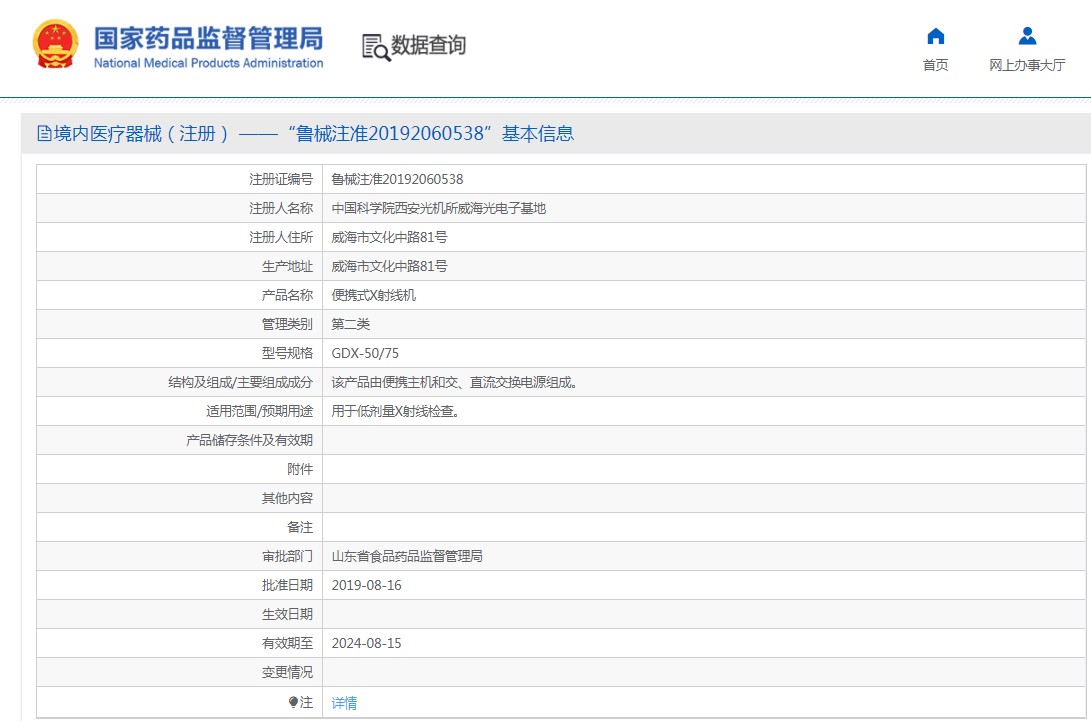This screenshot has height=721, width=1091.
Task: Click the 结构及组成/主要组成成分 label
Action: (241, 382)
